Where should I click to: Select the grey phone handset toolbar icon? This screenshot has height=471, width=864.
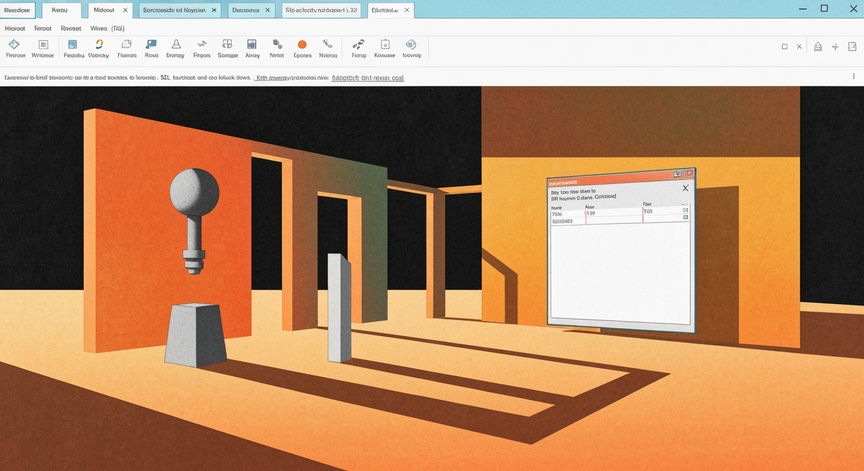click(327, 44)
